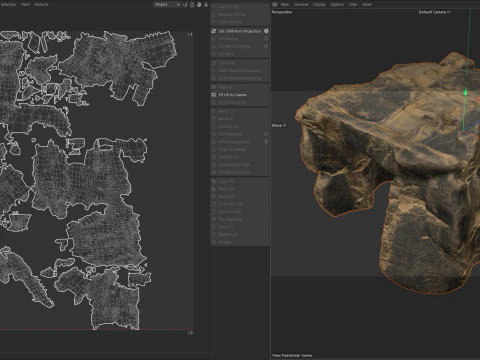Grab the green Y-axis handle
This screenshot has width=480, height=360.
tap(465, 93)
